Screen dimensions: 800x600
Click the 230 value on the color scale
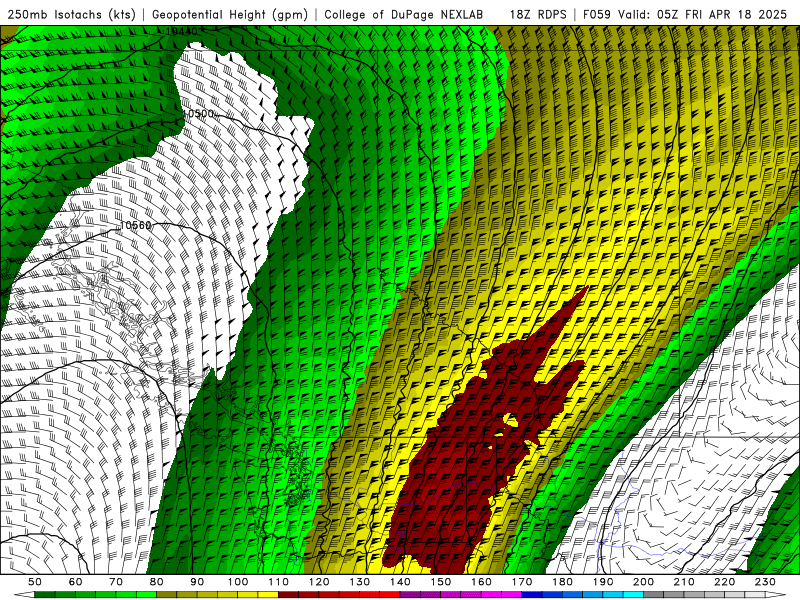pyautogui.click(x=765, y=582)
